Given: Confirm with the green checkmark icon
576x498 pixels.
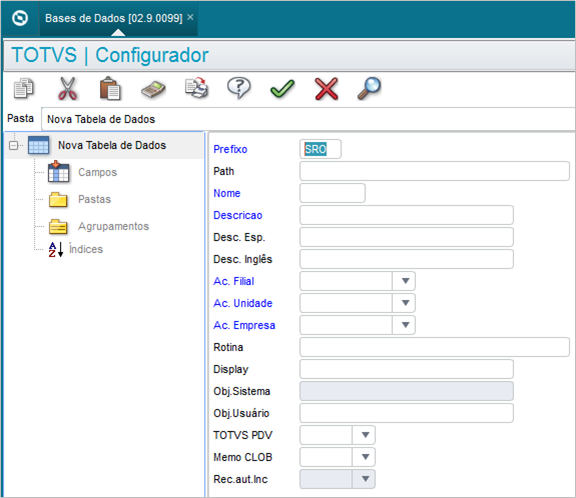Looking at the screenshot, I should click(282, 89).
